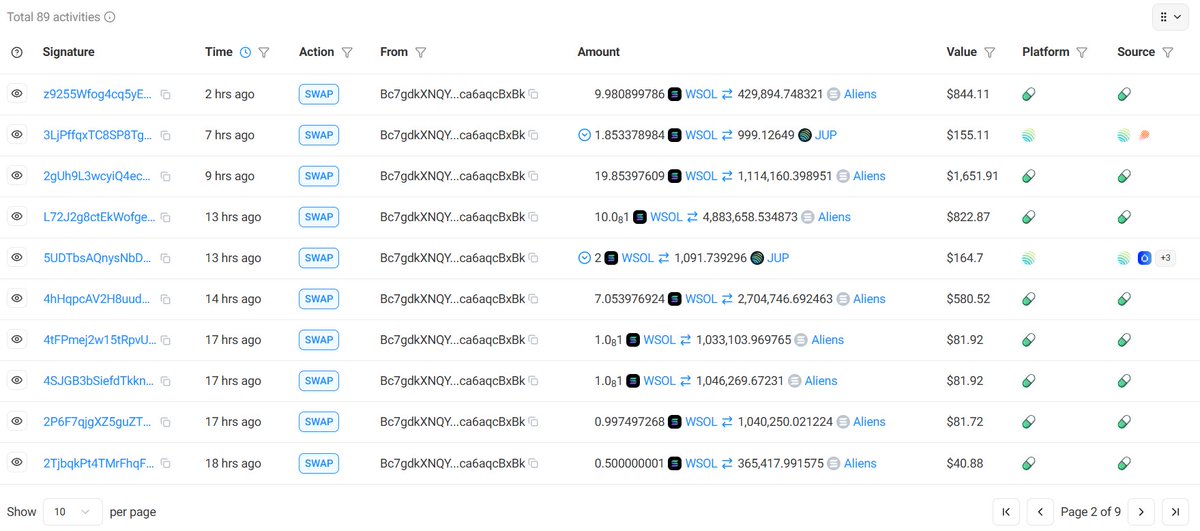Screen dimensions: 1200x531
Task: Click the +3 sources badge
Action: point(1166,258)
